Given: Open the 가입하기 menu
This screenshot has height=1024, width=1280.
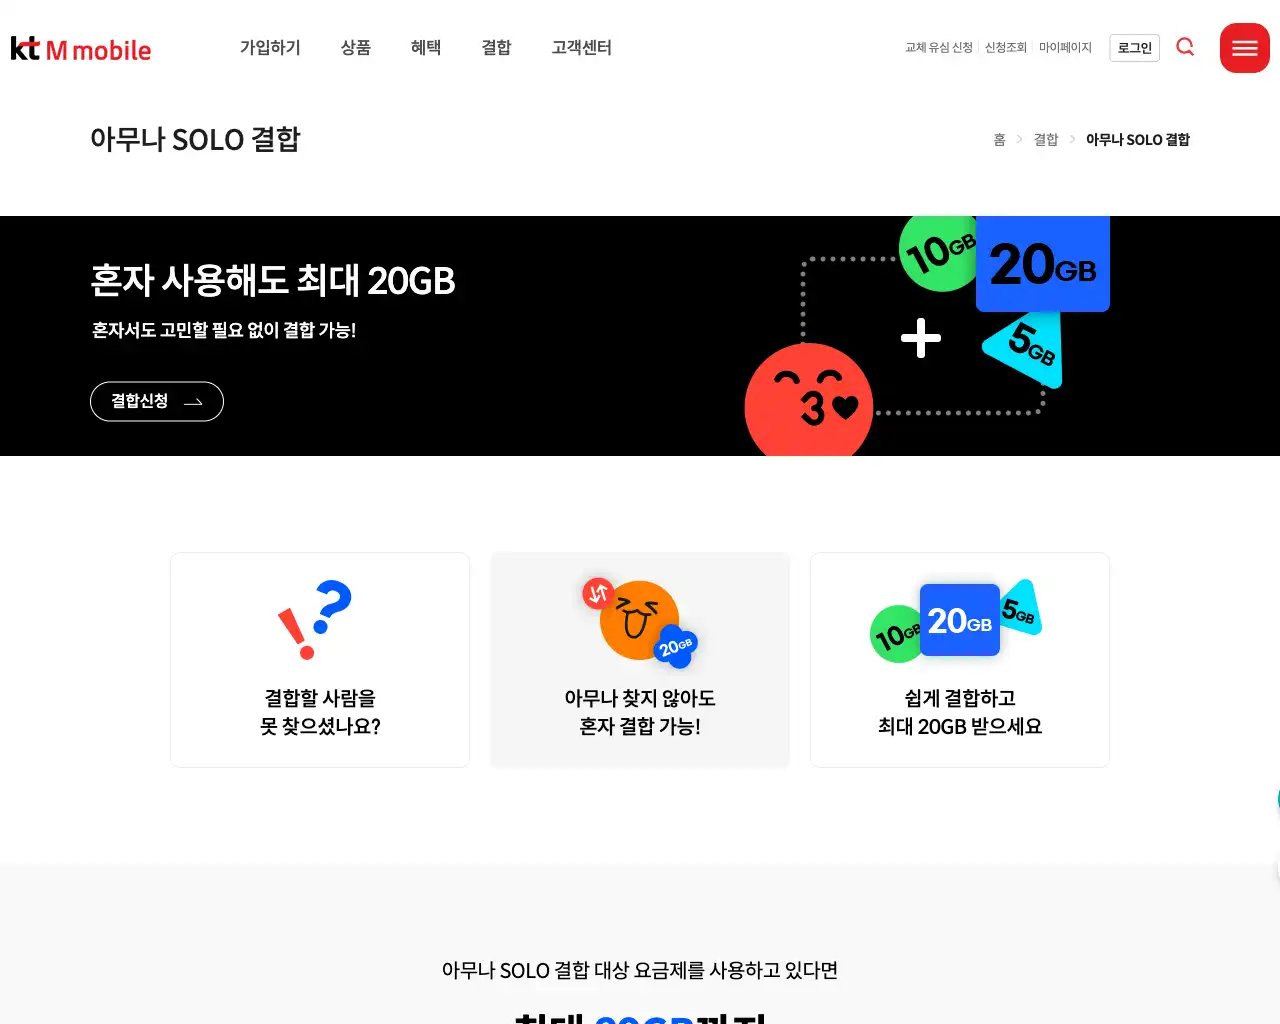Looking at the screenshot, I should pos(270,47).
